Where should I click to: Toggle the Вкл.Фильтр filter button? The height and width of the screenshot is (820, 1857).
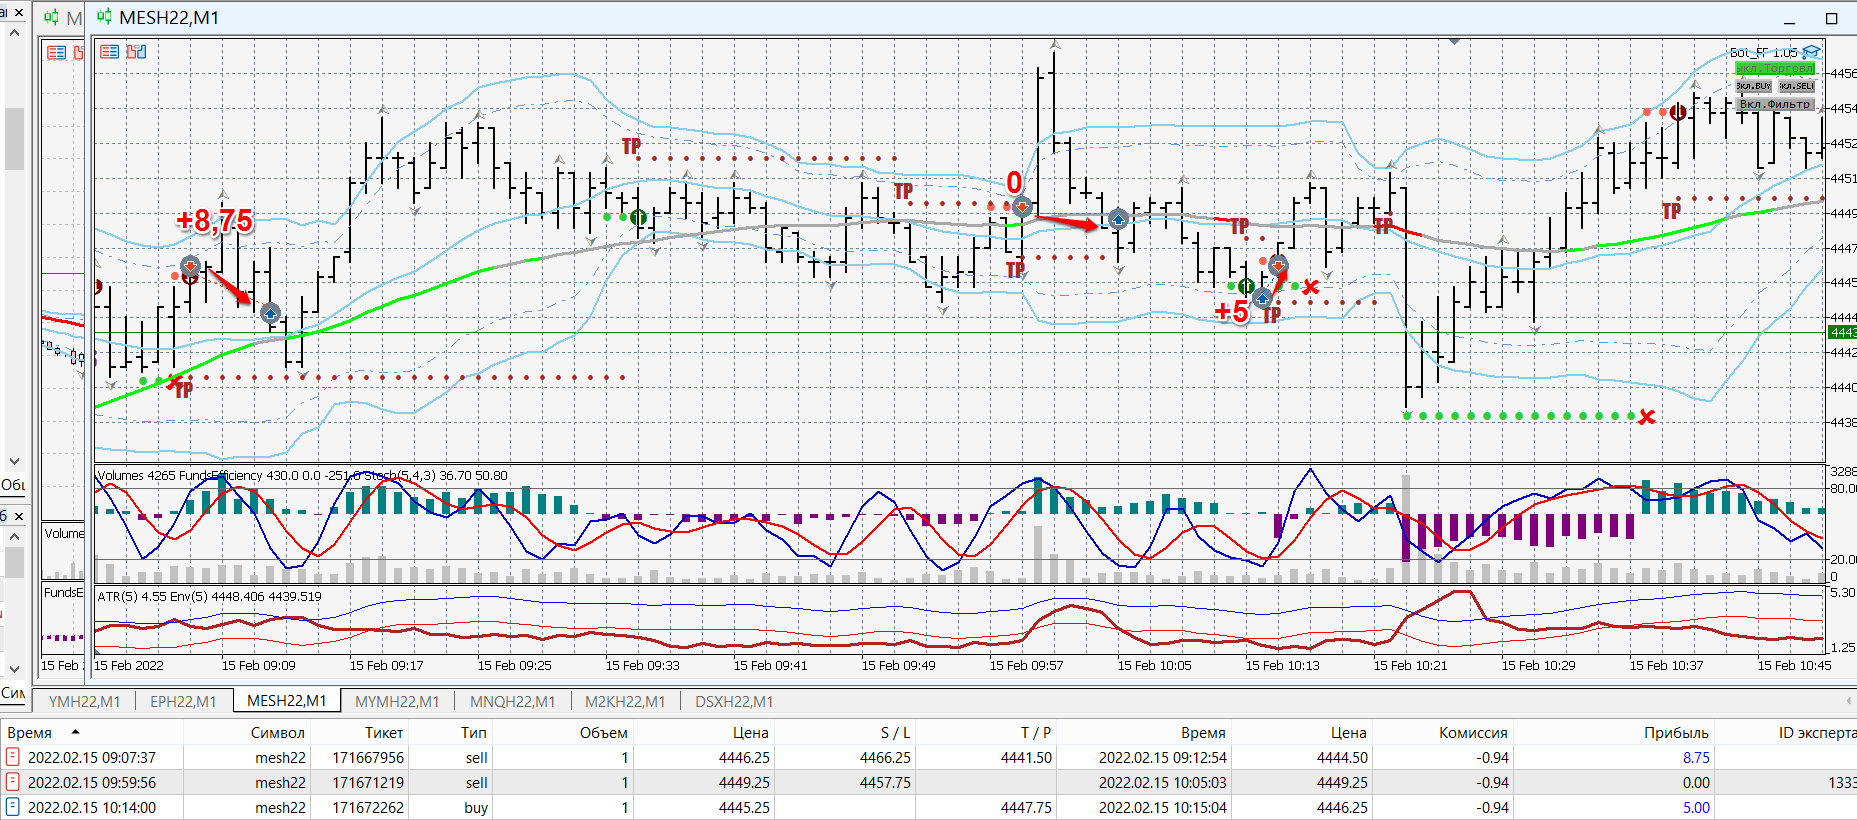pos(1775,104)
